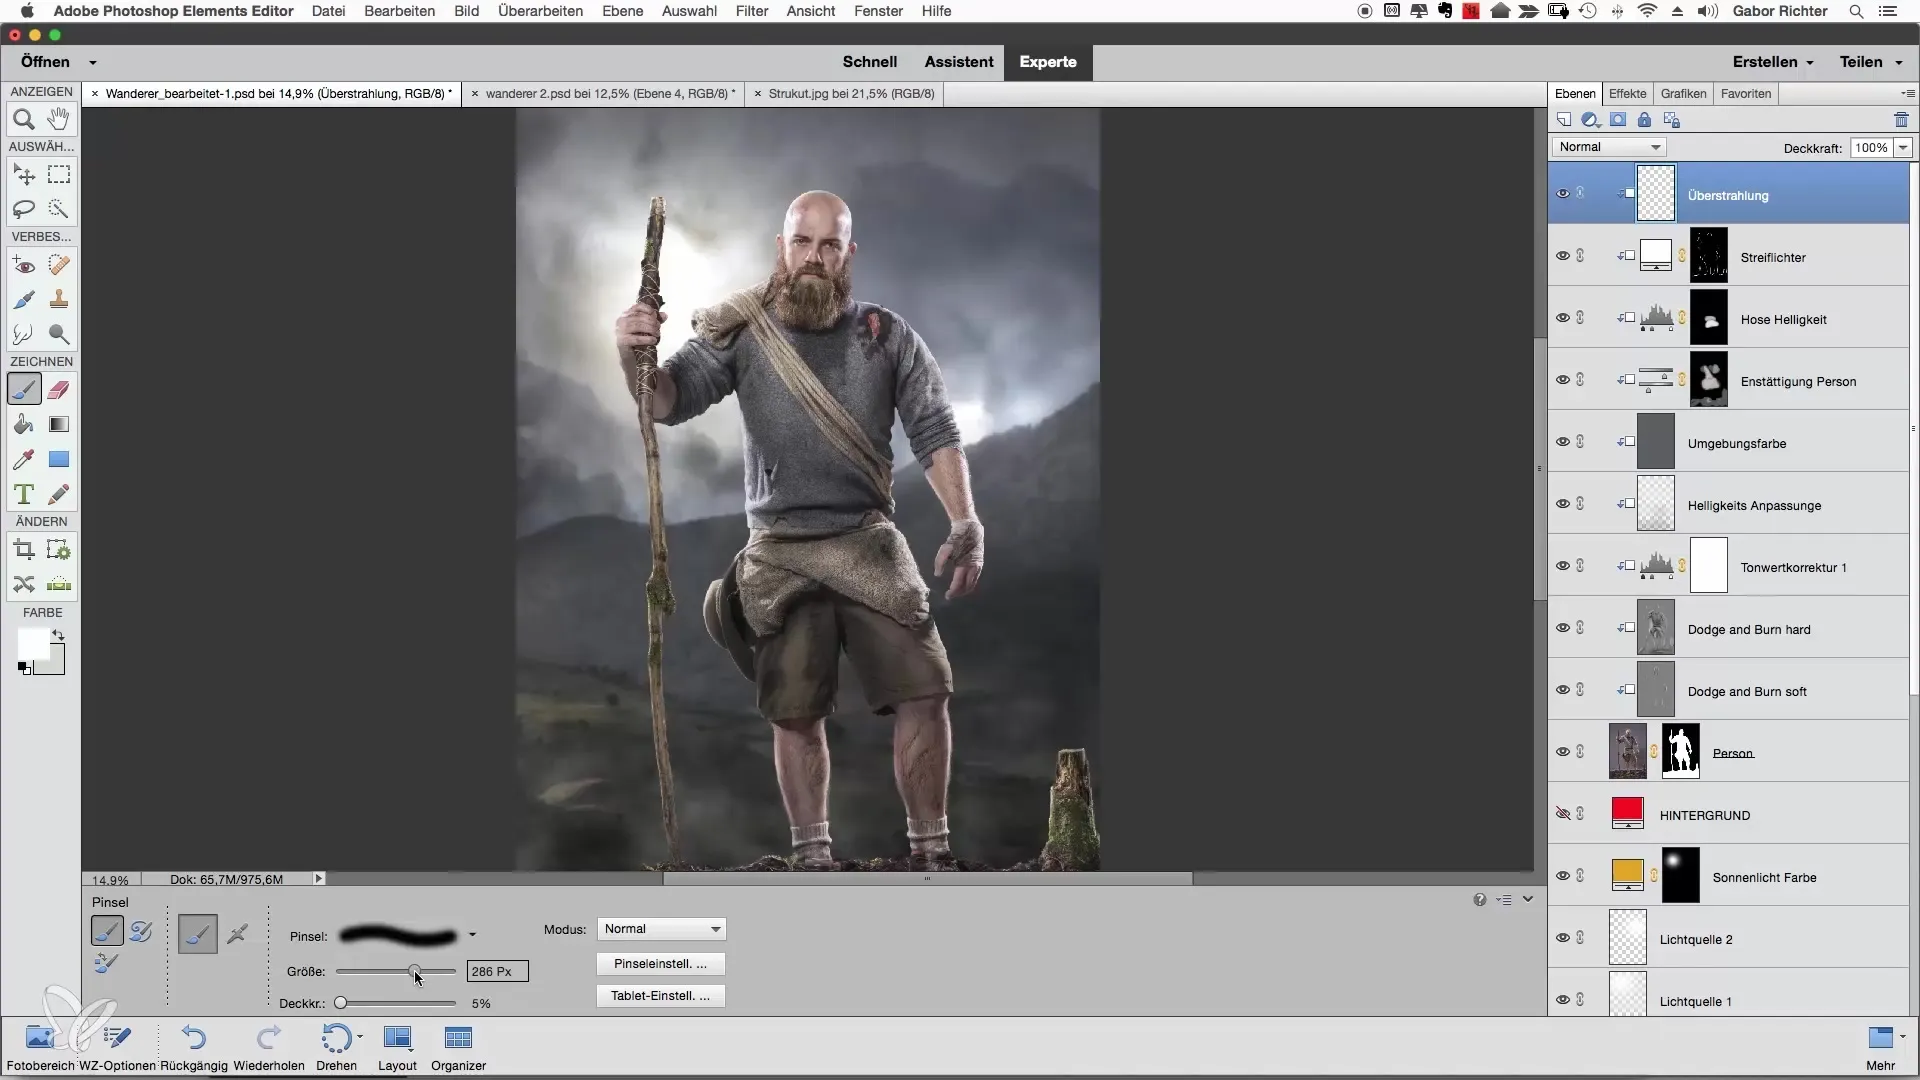Toggle visibility of Hose Helligkeit layer
Viewport: 1920px width, 1080px height.
pos(1563,318)
